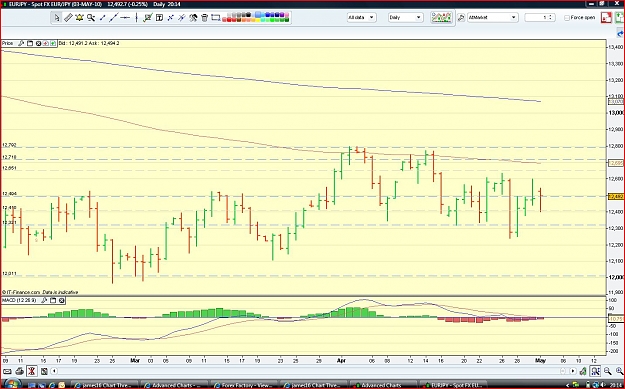The height and width of the screenshot is (389, 625).
Task: Enable the Force open checkbox
Action: [x=567, y=18]
